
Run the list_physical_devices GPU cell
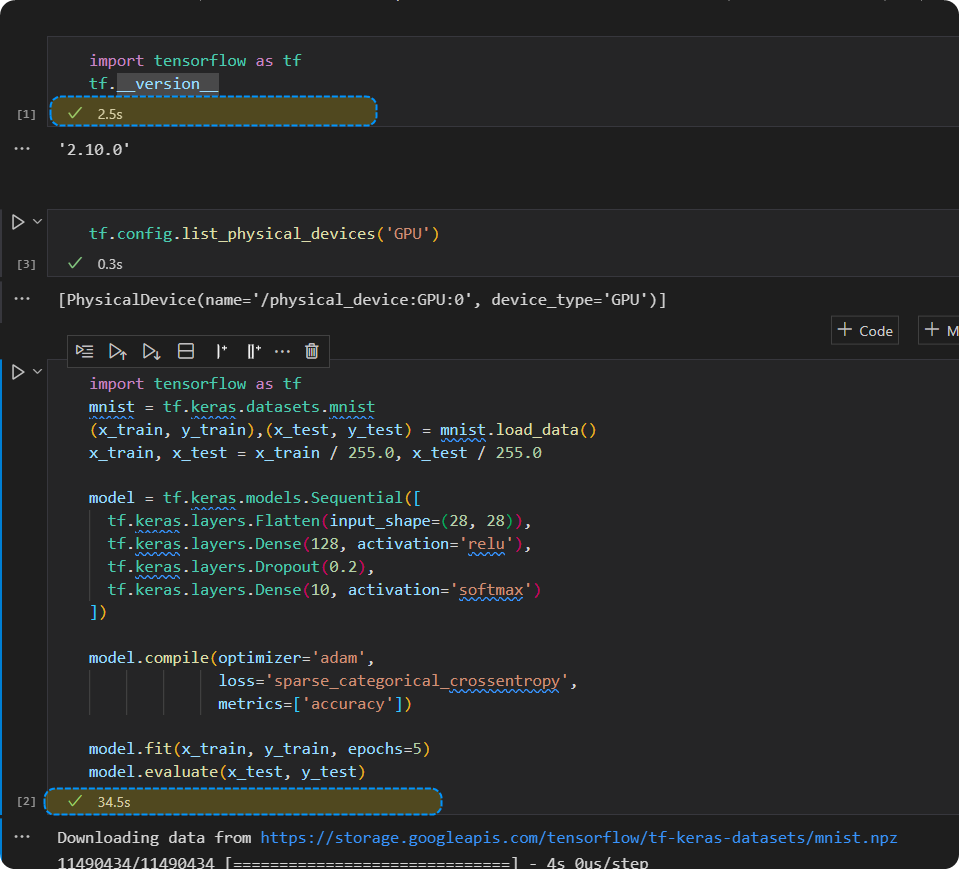click(x=18, y=222)
